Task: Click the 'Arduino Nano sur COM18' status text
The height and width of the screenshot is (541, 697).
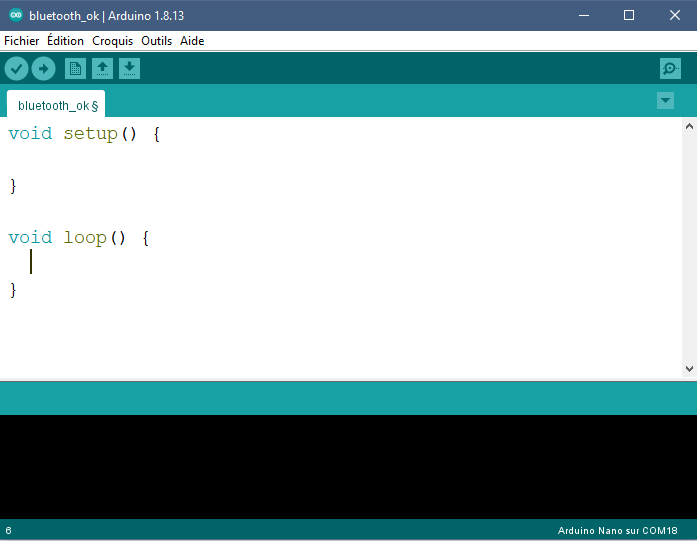Action: [x=617, y=530]
